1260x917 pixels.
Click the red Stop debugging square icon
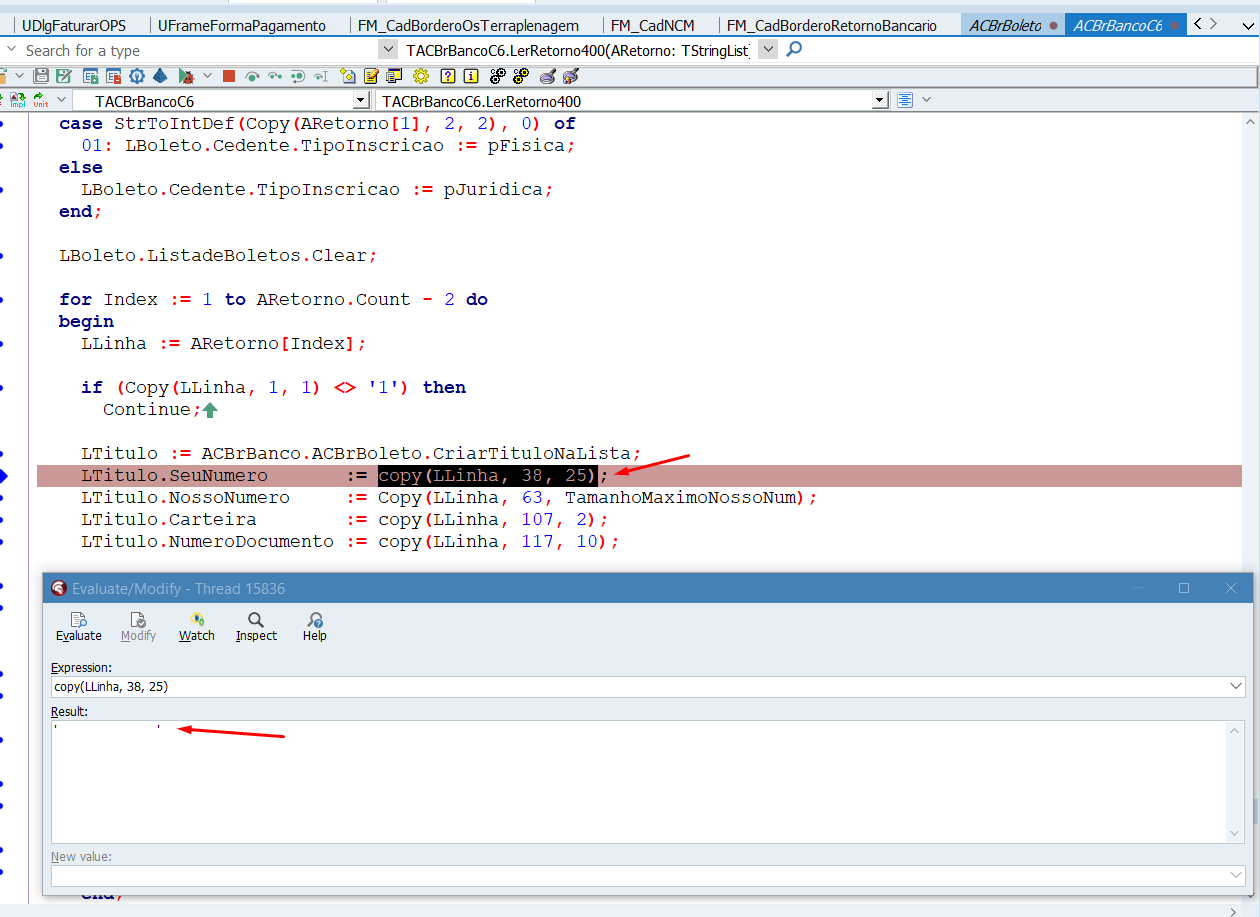pos(229,76)
